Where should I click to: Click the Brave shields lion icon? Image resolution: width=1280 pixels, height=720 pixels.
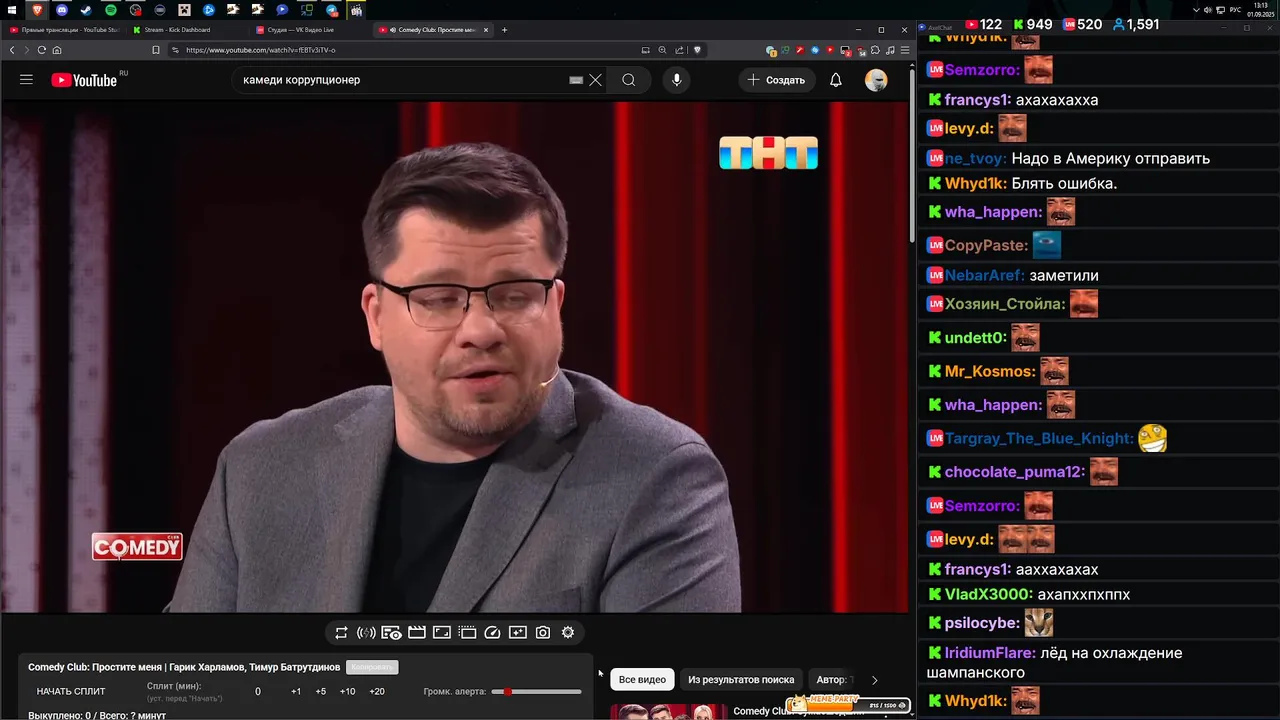pyautogui.click(x=697, y=50)
